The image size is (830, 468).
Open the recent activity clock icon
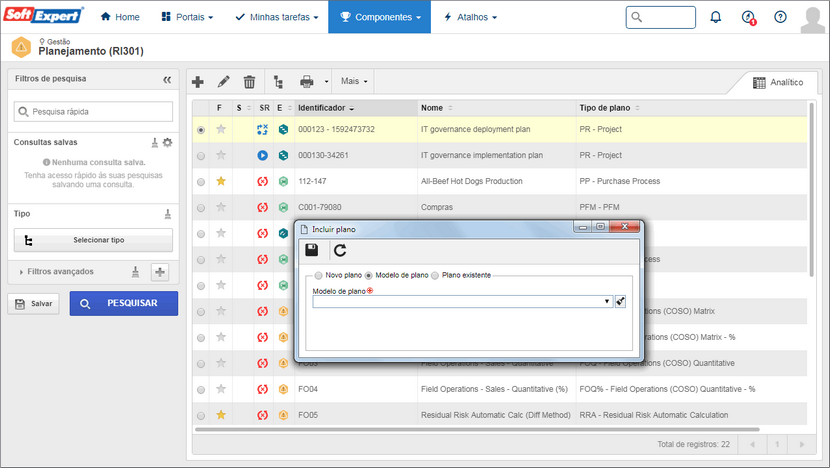pos(748,17)
